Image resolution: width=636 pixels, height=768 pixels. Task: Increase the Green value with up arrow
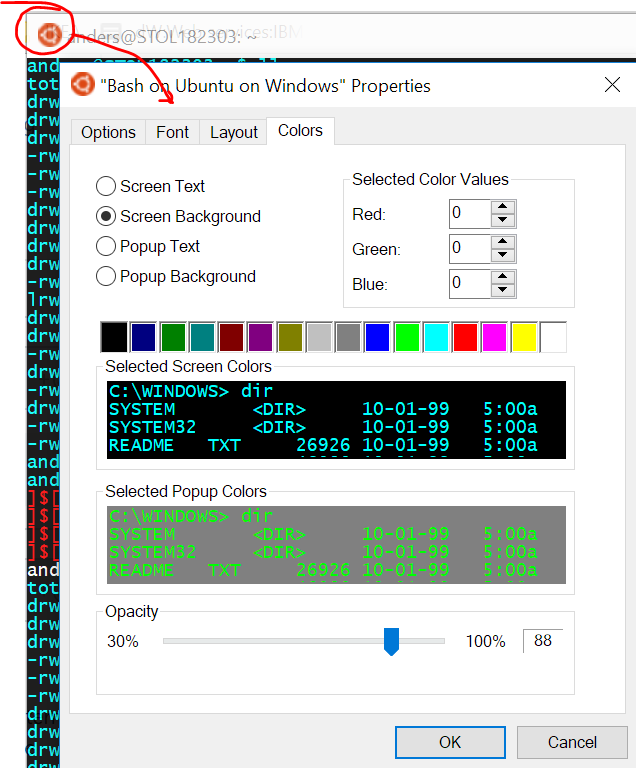pos(502,241)
